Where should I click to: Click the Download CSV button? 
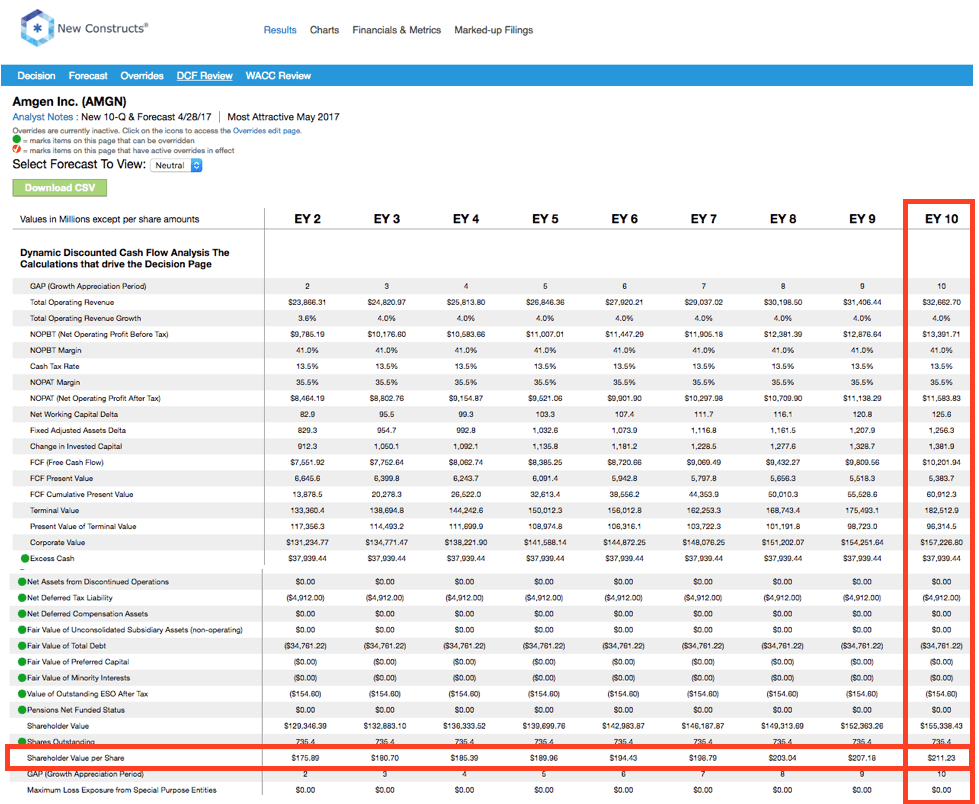point(60,188)
